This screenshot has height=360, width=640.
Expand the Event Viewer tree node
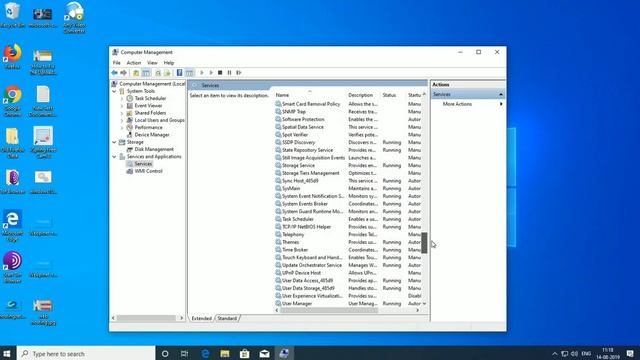click(x=122, y=106)
